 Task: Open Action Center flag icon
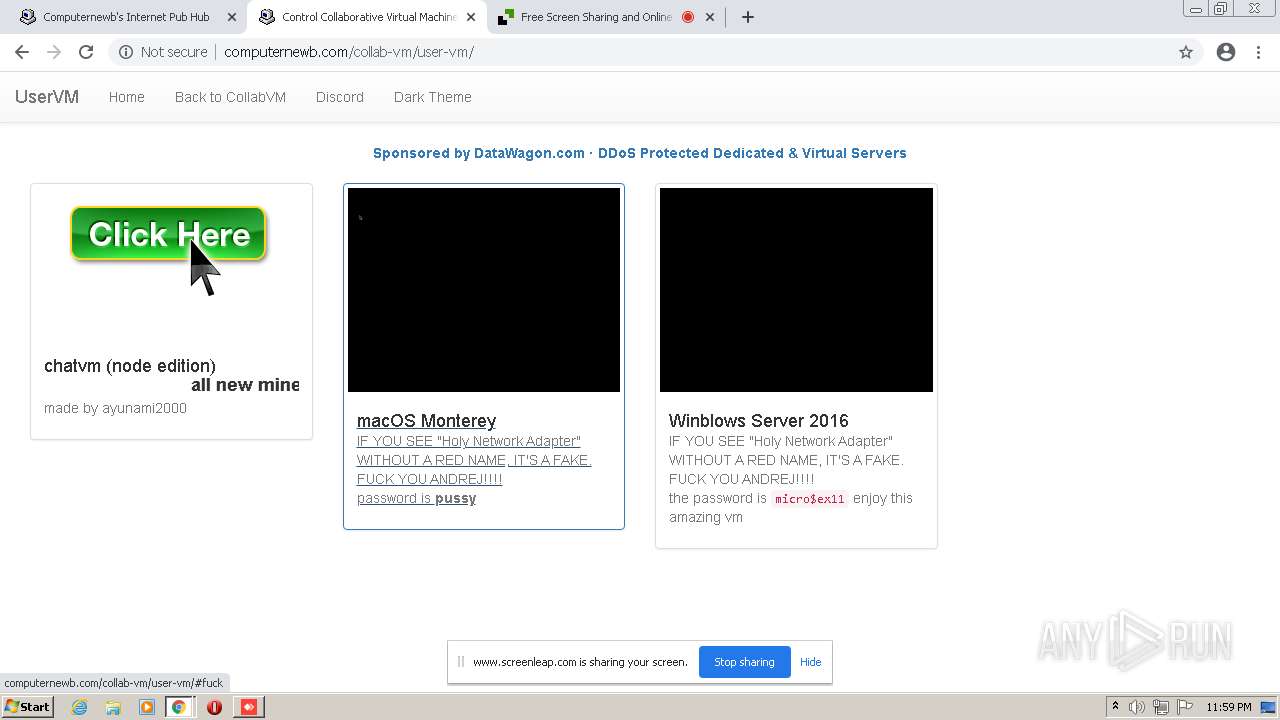point(1184,707)
